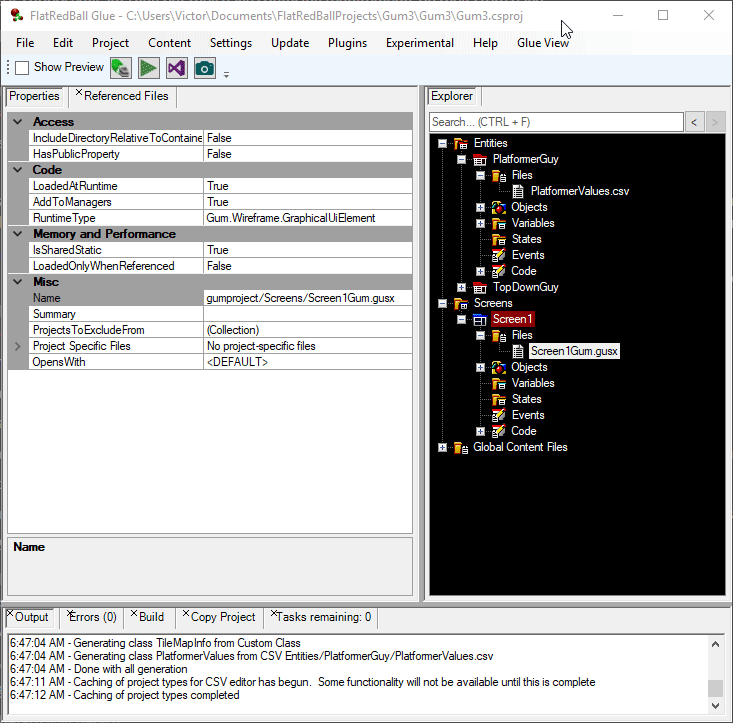Expand the Global Content Files node
The height and width of the screenshot is (723, 733).
[442, 447]
